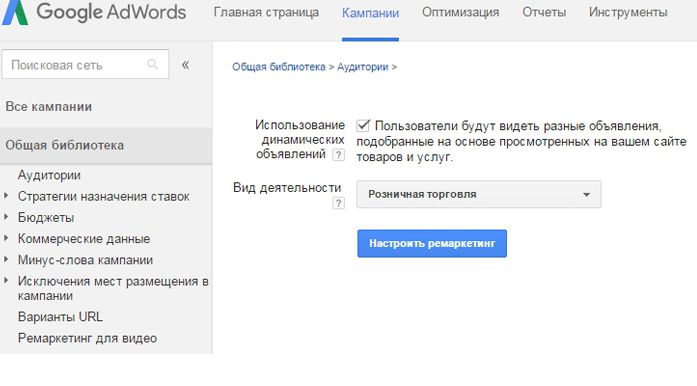Expand the Бюджеты tree arrow
The height and width of the screenshot is (386, 697).
pyautogui.click(x=6, y=217)
